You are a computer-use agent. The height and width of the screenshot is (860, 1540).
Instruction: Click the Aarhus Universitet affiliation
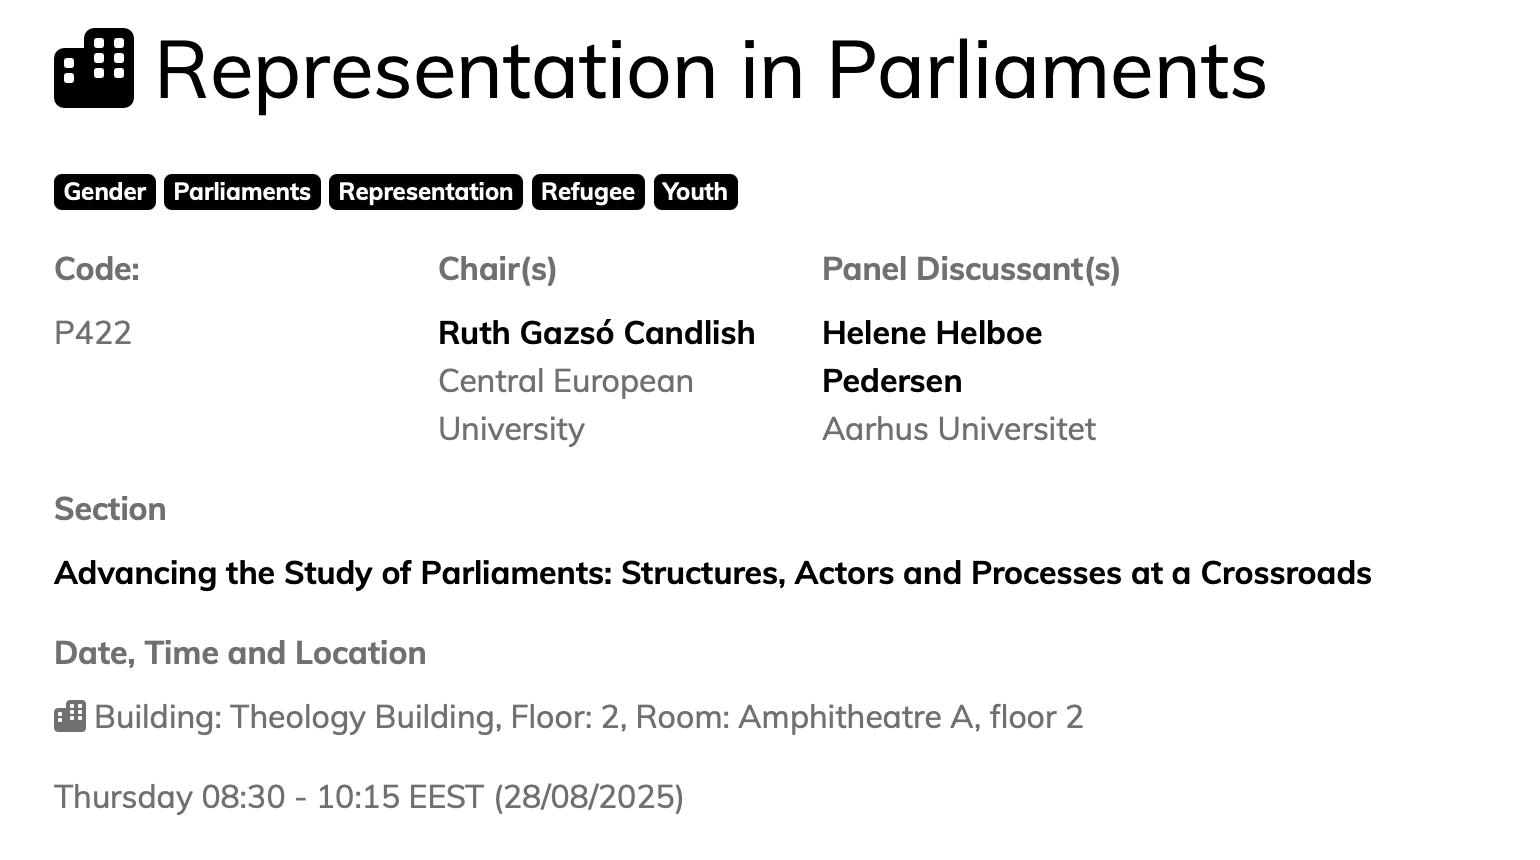(958, 429)
